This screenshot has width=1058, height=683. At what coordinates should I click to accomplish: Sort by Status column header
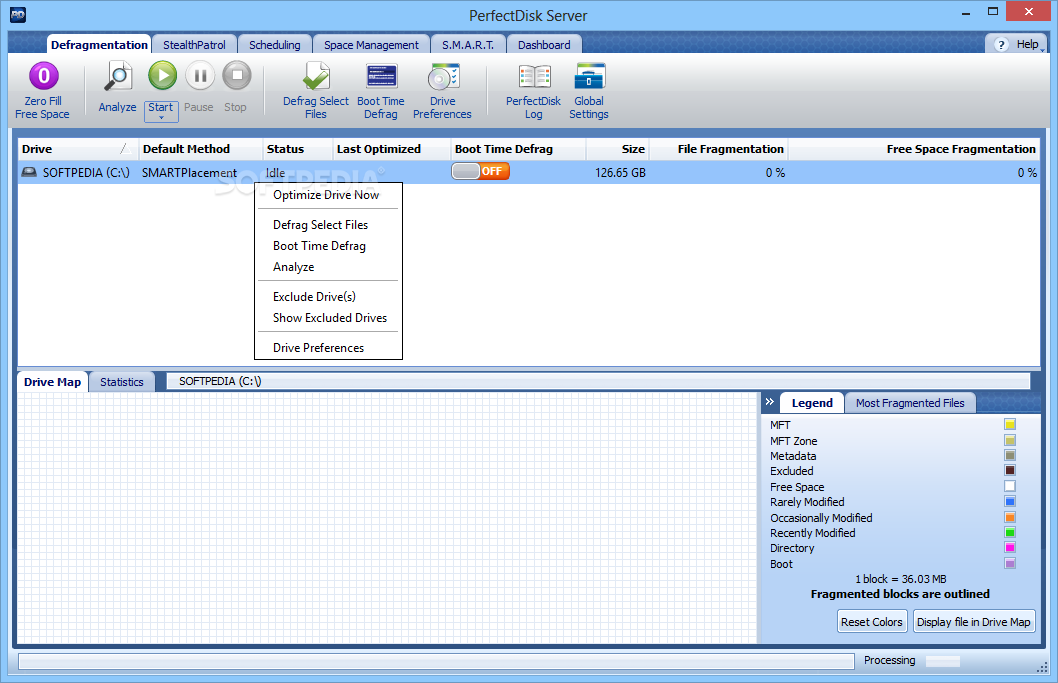298,149
